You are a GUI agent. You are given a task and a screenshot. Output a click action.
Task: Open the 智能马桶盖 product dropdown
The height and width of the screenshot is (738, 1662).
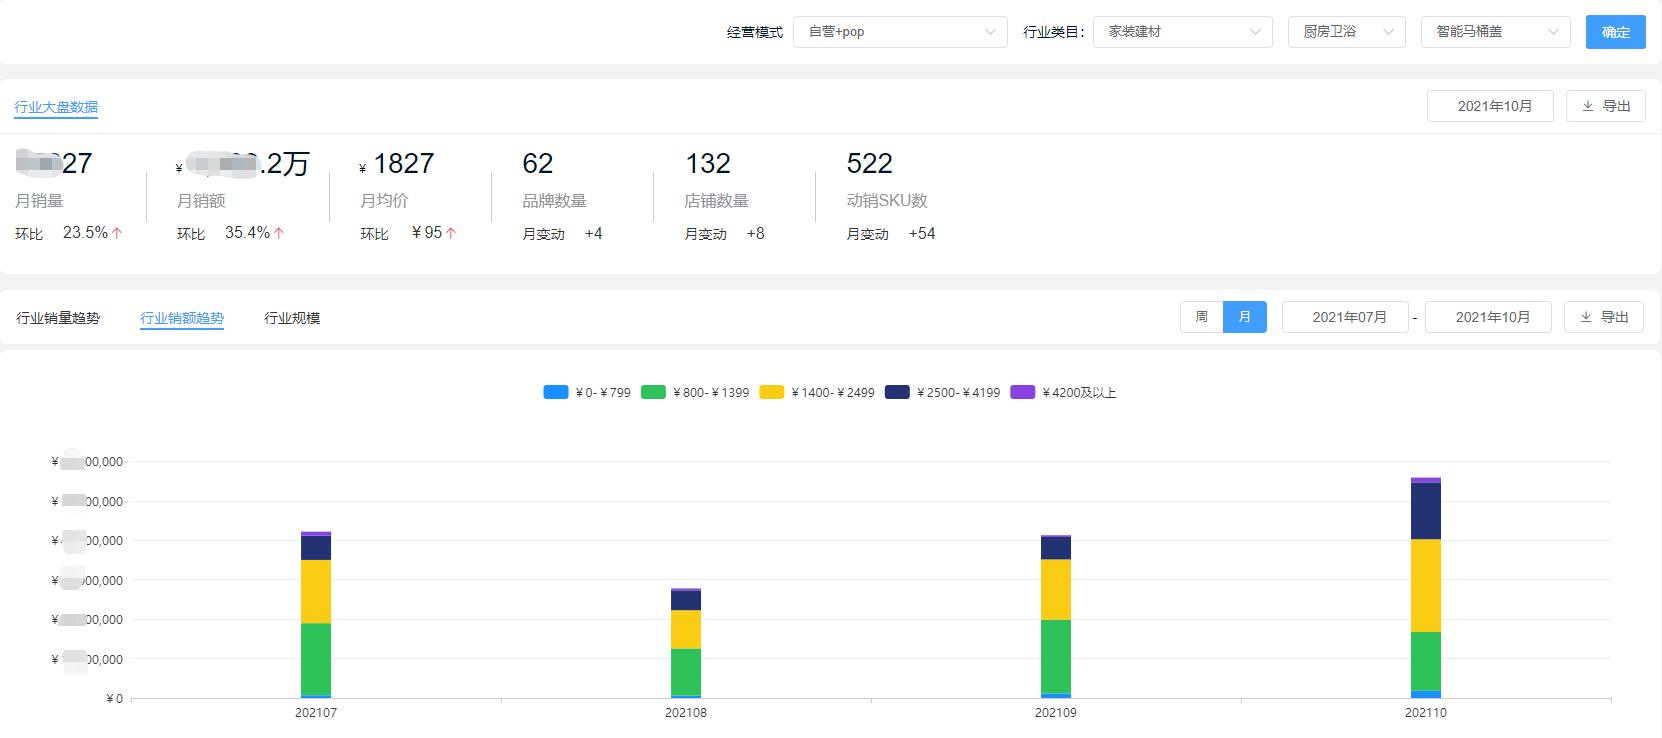coord(1495,32)
